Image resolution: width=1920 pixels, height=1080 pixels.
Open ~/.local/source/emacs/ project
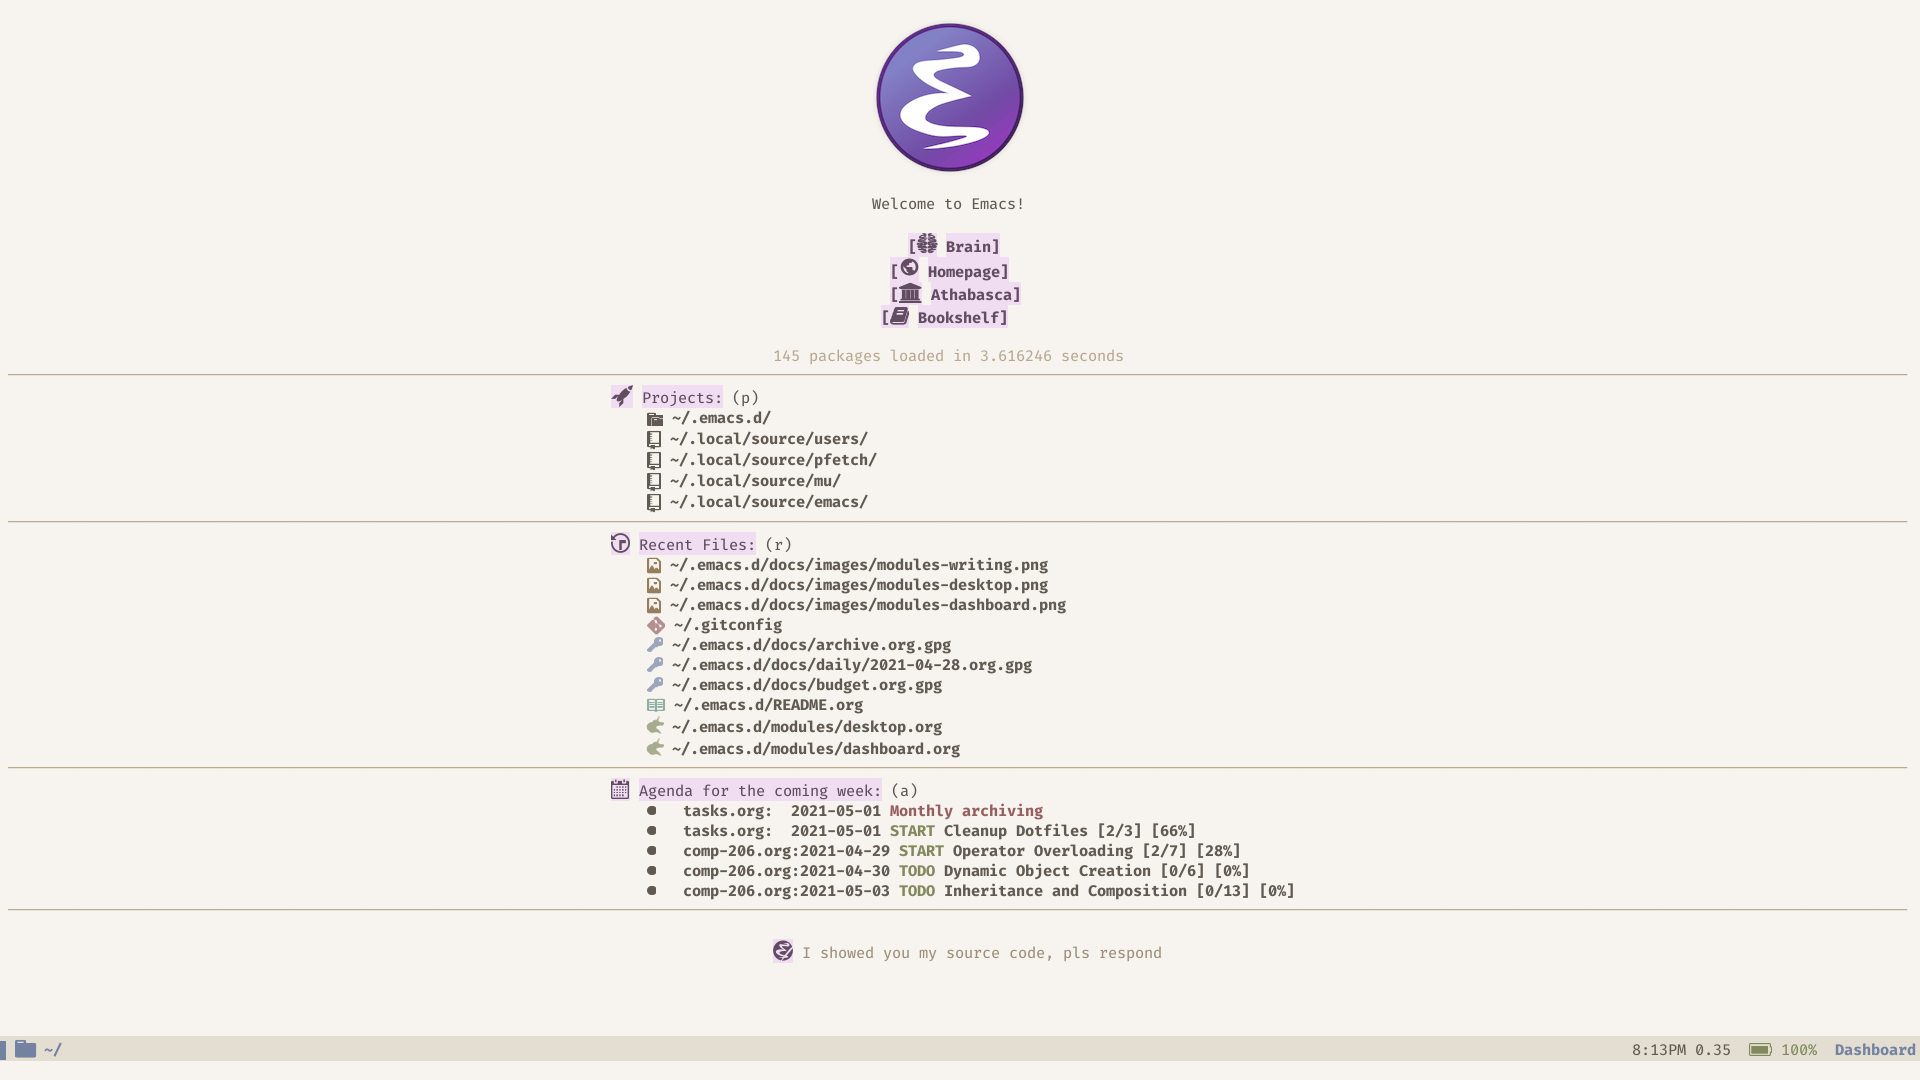(x=767, y=501)
